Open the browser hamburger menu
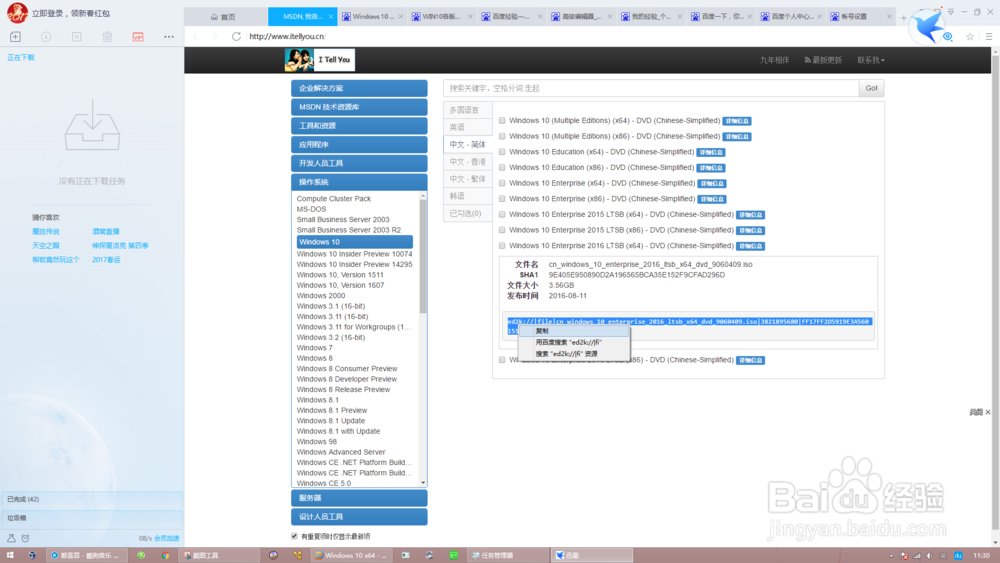 coord(989,36)
